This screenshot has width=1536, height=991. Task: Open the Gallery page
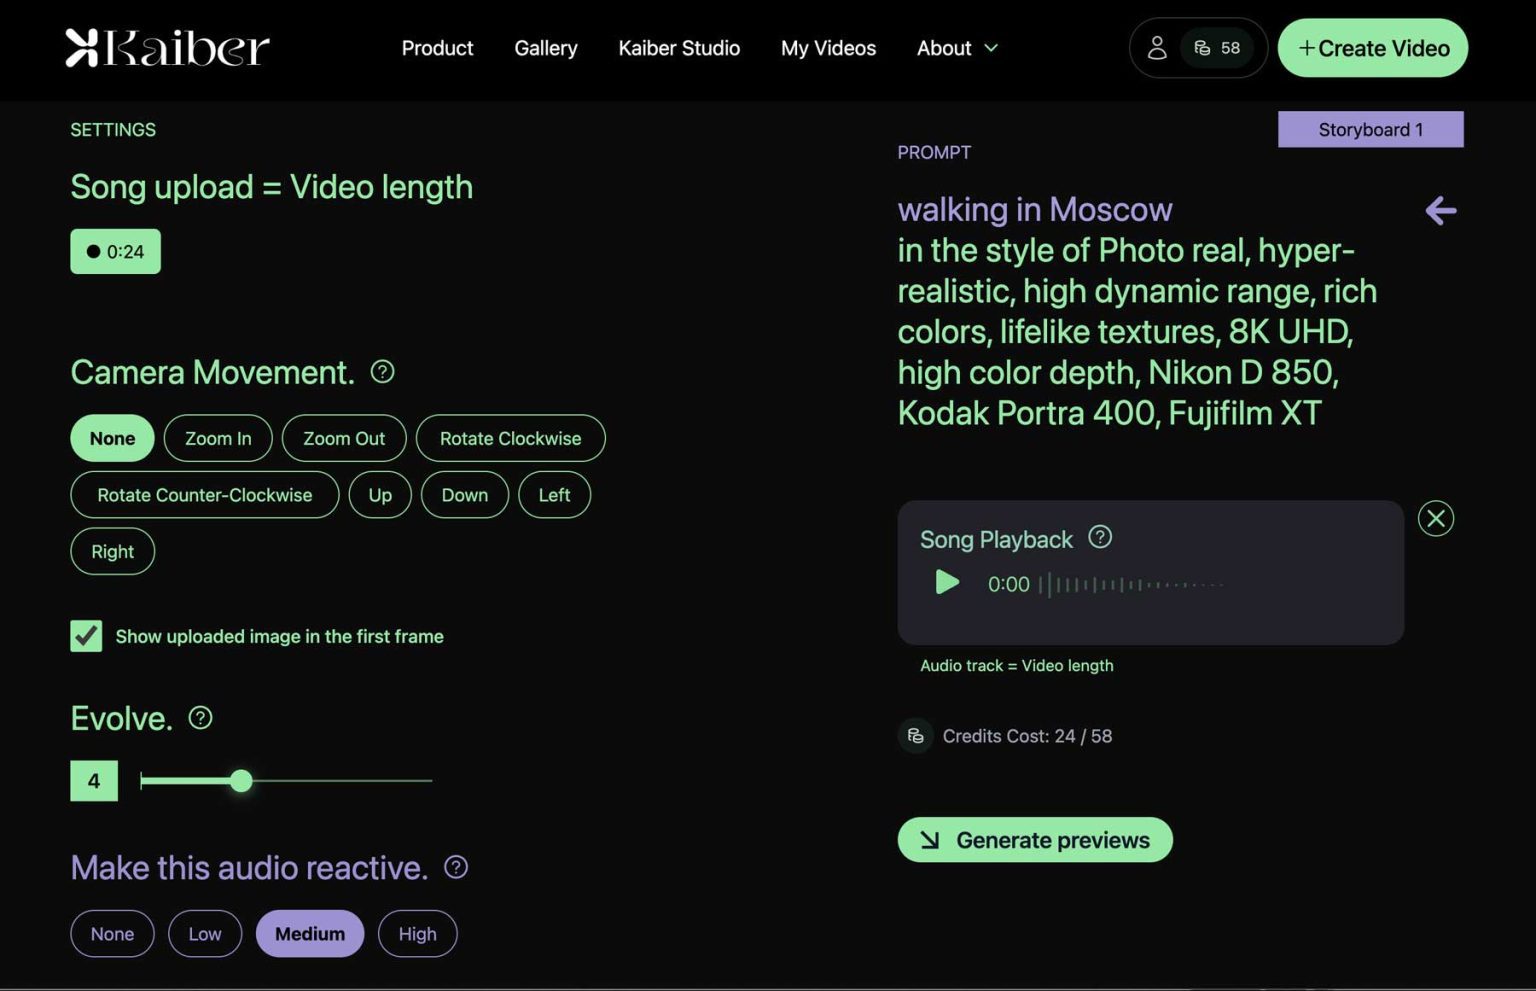(546, 48)
